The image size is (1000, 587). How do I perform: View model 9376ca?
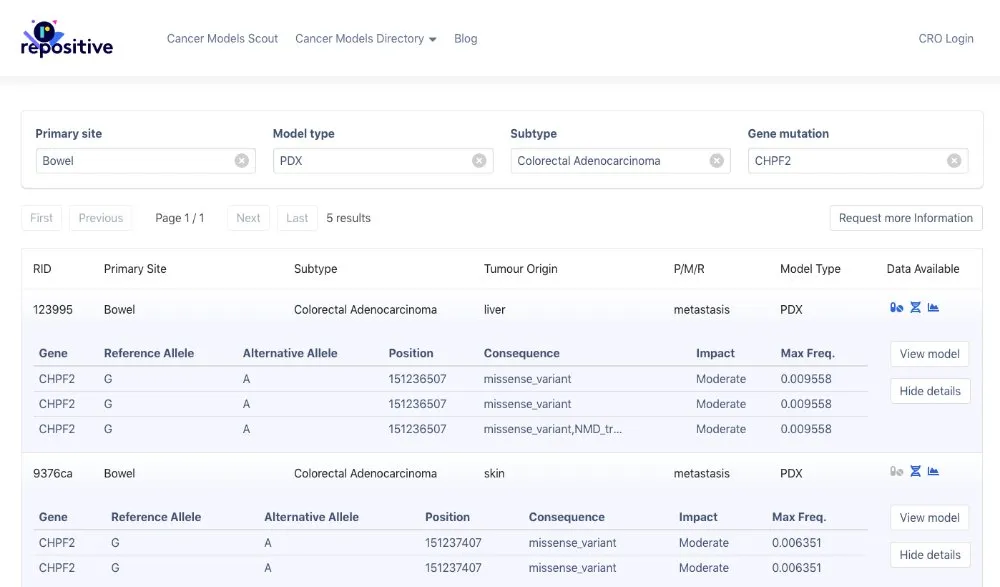(929, 517)
